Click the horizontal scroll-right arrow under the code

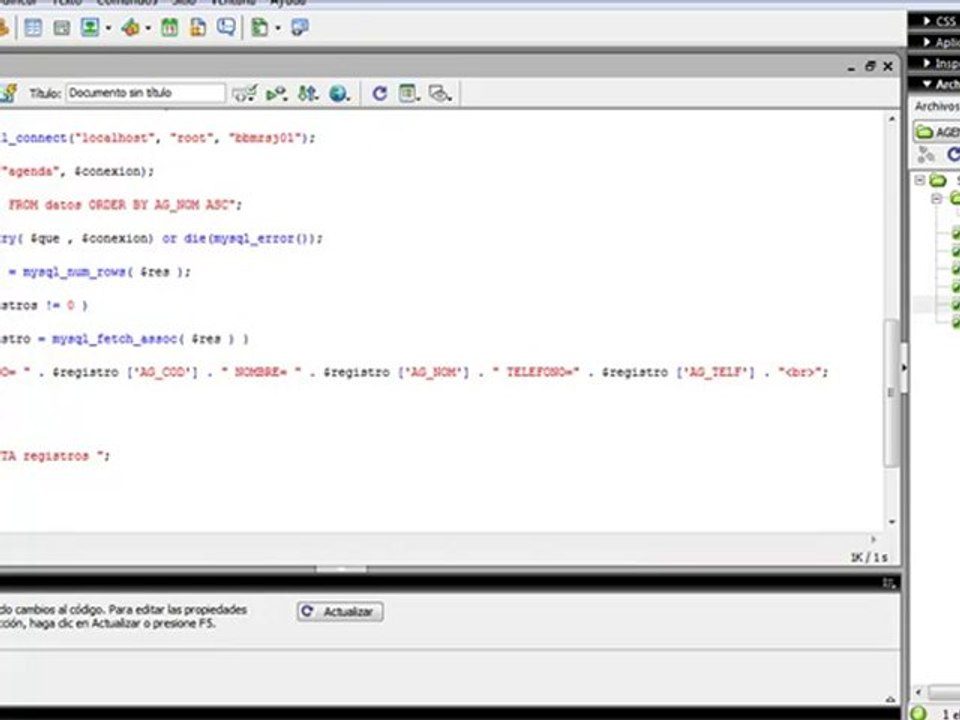[873, 539]
